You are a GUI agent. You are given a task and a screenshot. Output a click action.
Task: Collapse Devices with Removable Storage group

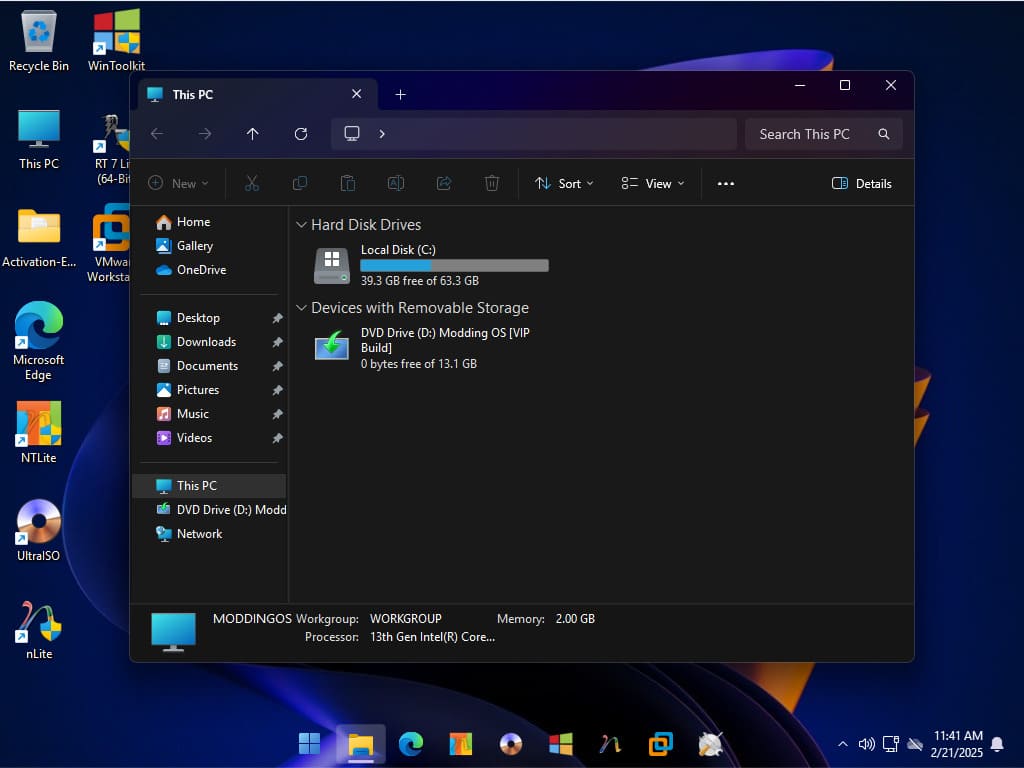[x=301, y=308]
